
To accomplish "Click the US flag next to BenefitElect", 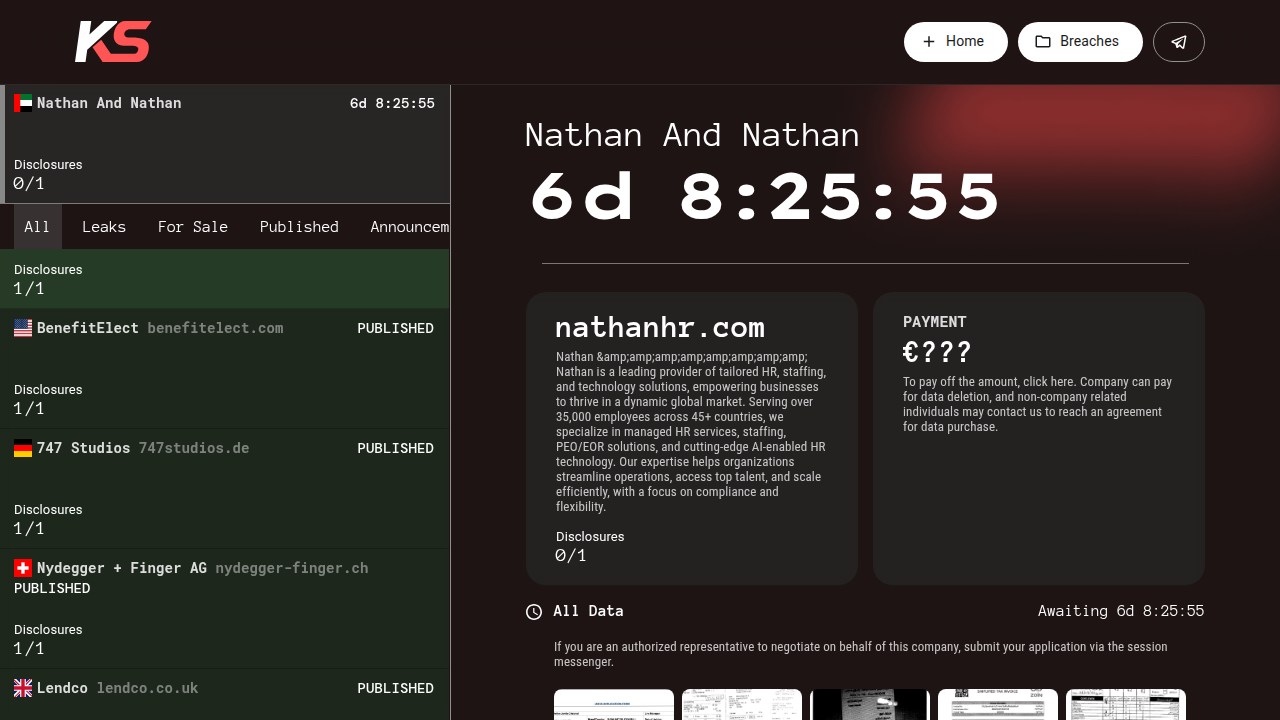I will (23, 328).
